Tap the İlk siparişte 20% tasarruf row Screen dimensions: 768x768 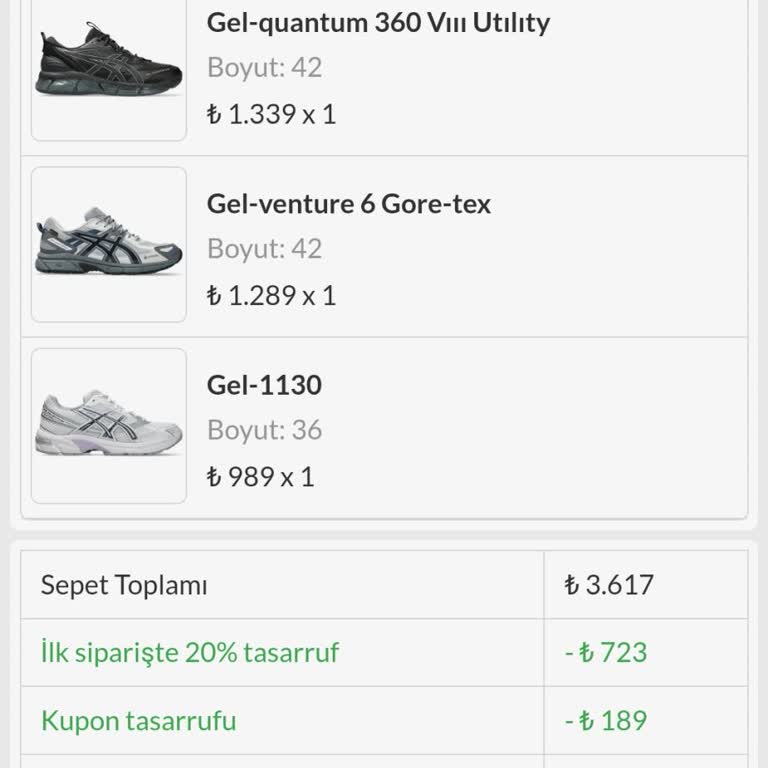point(190,652)
